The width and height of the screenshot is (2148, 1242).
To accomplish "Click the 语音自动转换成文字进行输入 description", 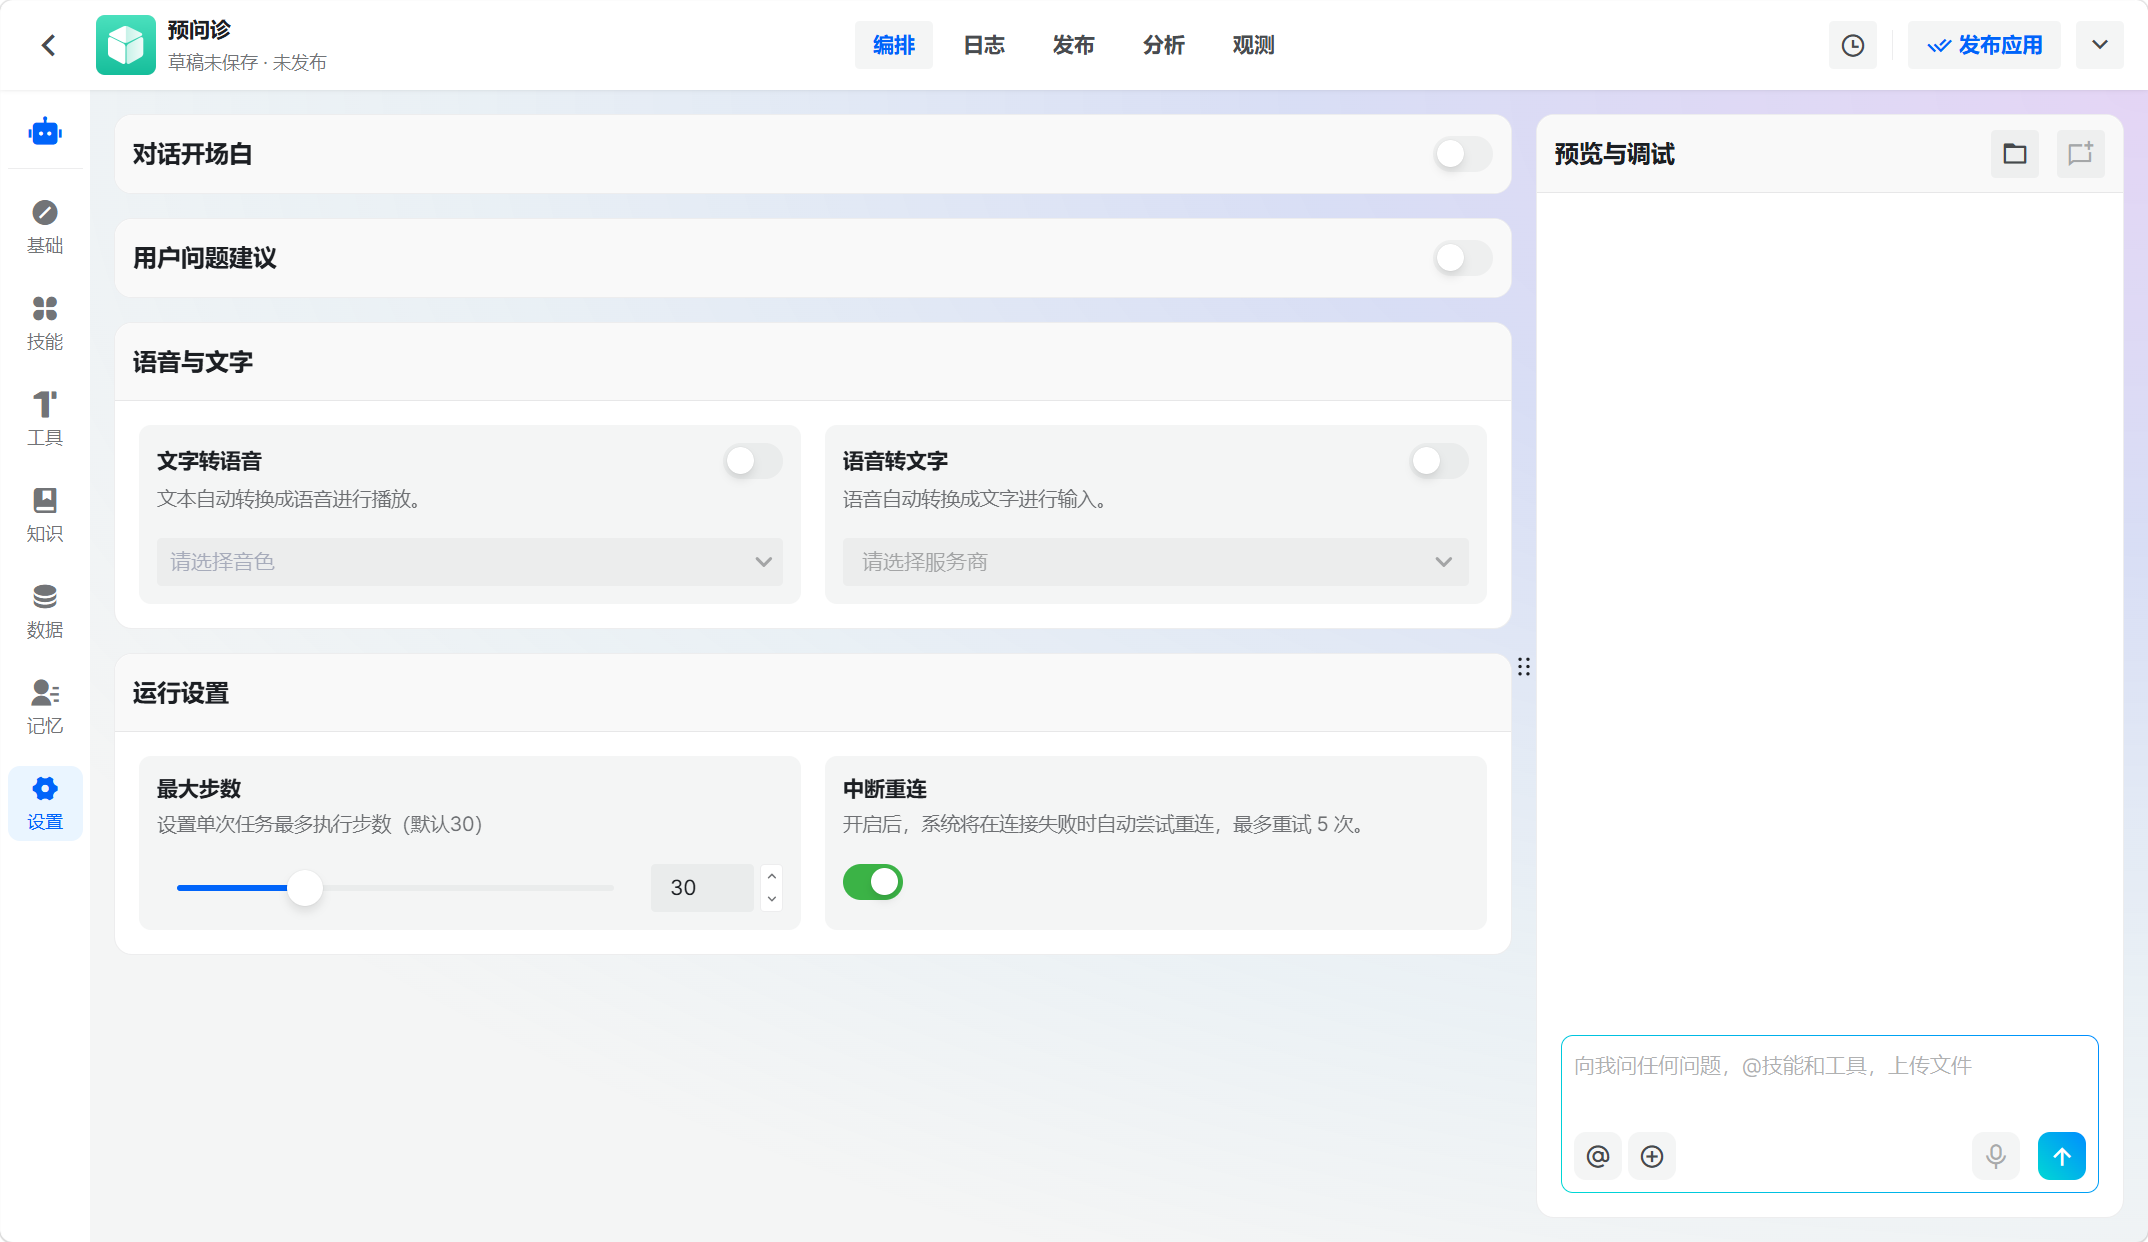I will click(975, 499).
